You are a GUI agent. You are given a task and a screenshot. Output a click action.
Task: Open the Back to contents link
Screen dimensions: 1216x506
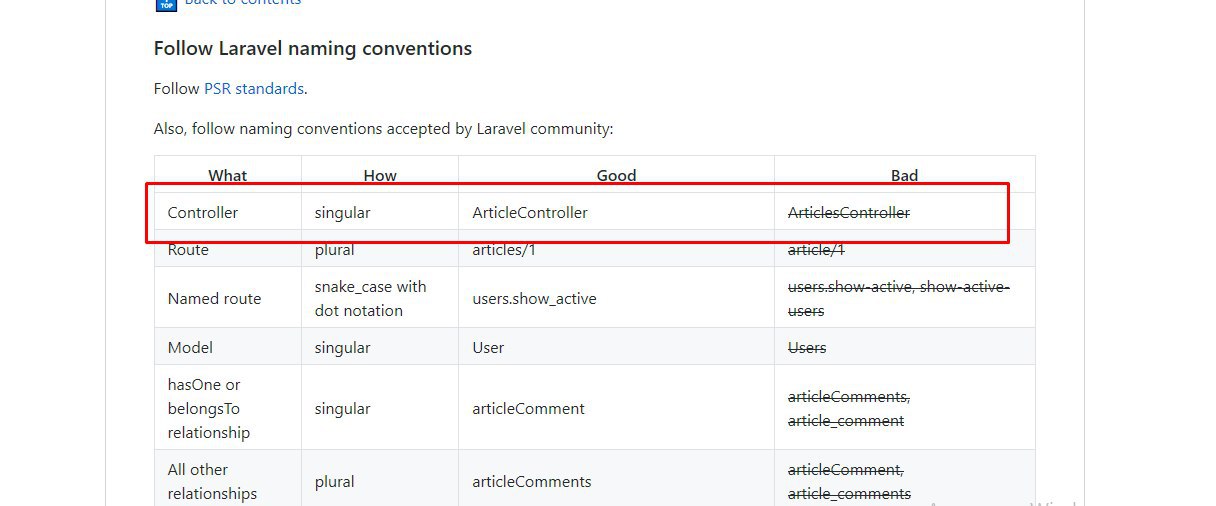click(243, 3)
